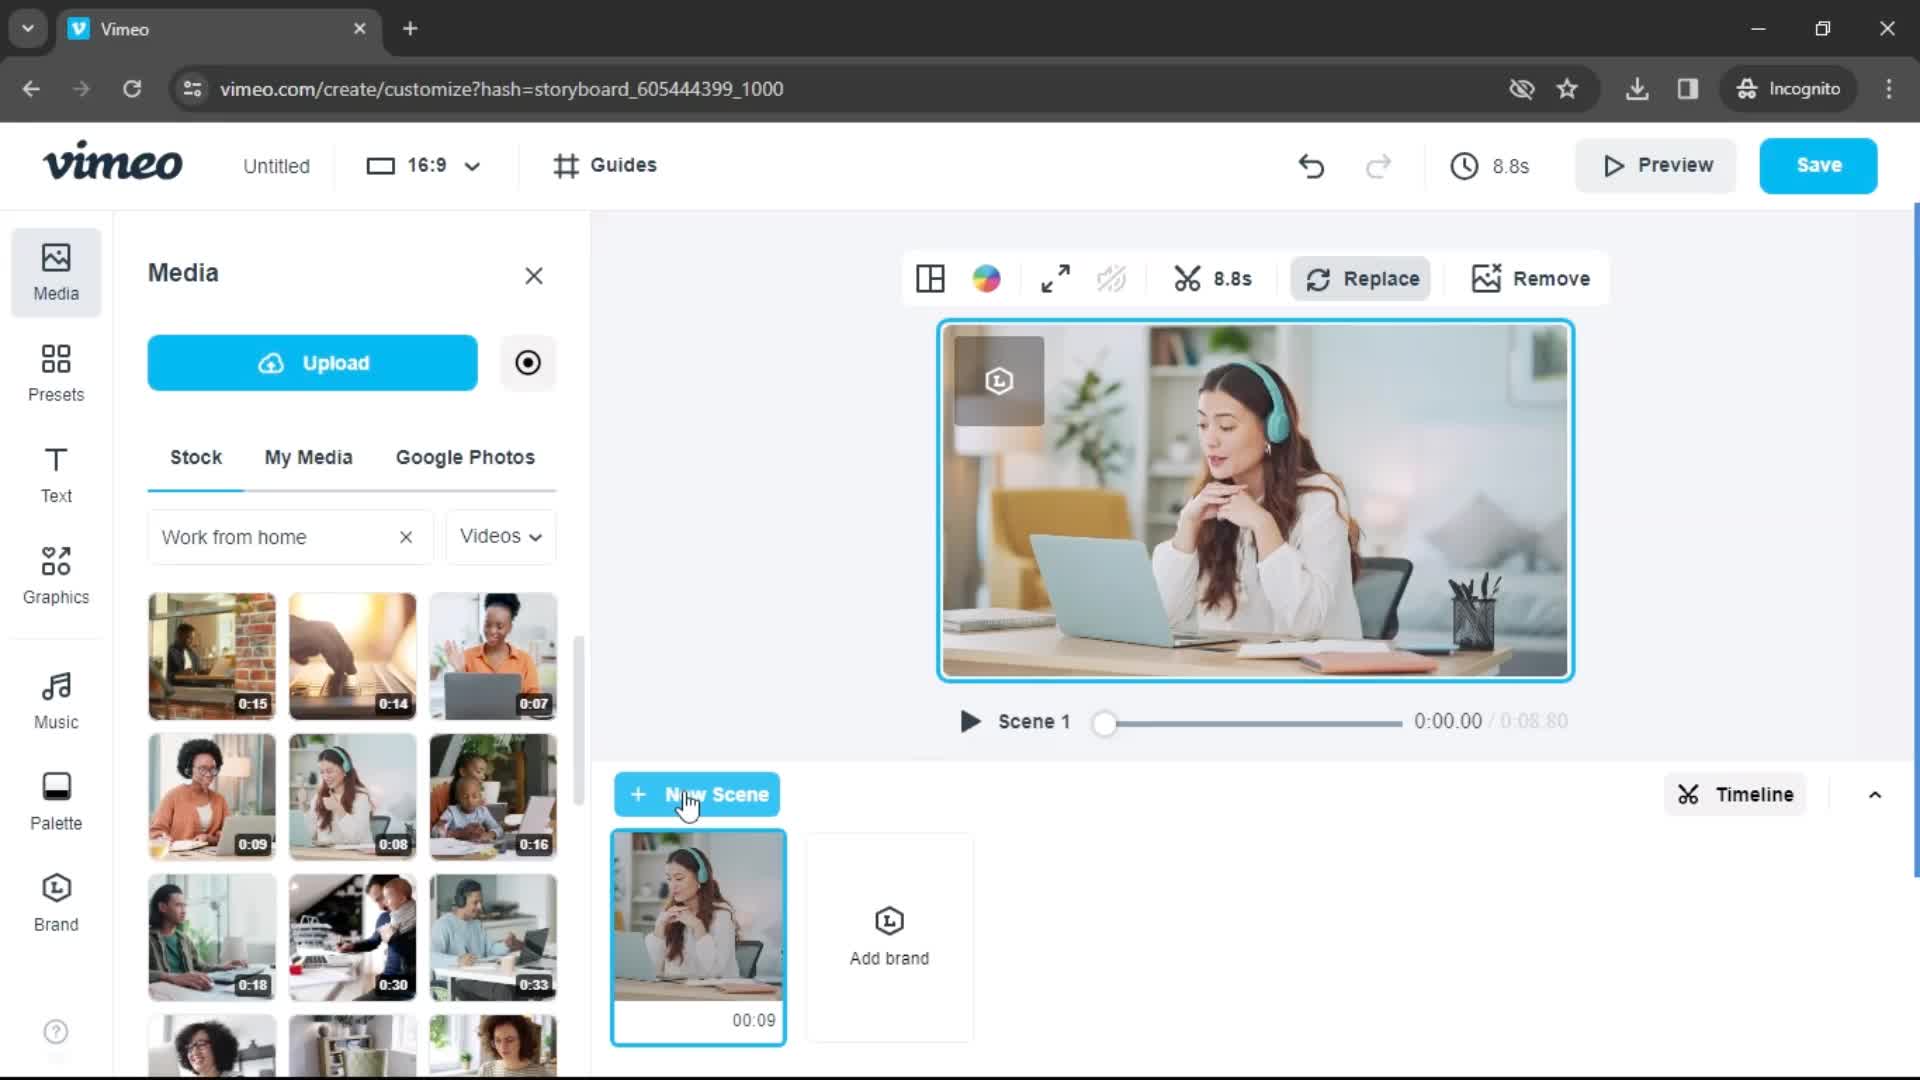This screenshot has height=1080, width=1920.
Task: Select stock video with 0:07 duration
Action: 493,656
